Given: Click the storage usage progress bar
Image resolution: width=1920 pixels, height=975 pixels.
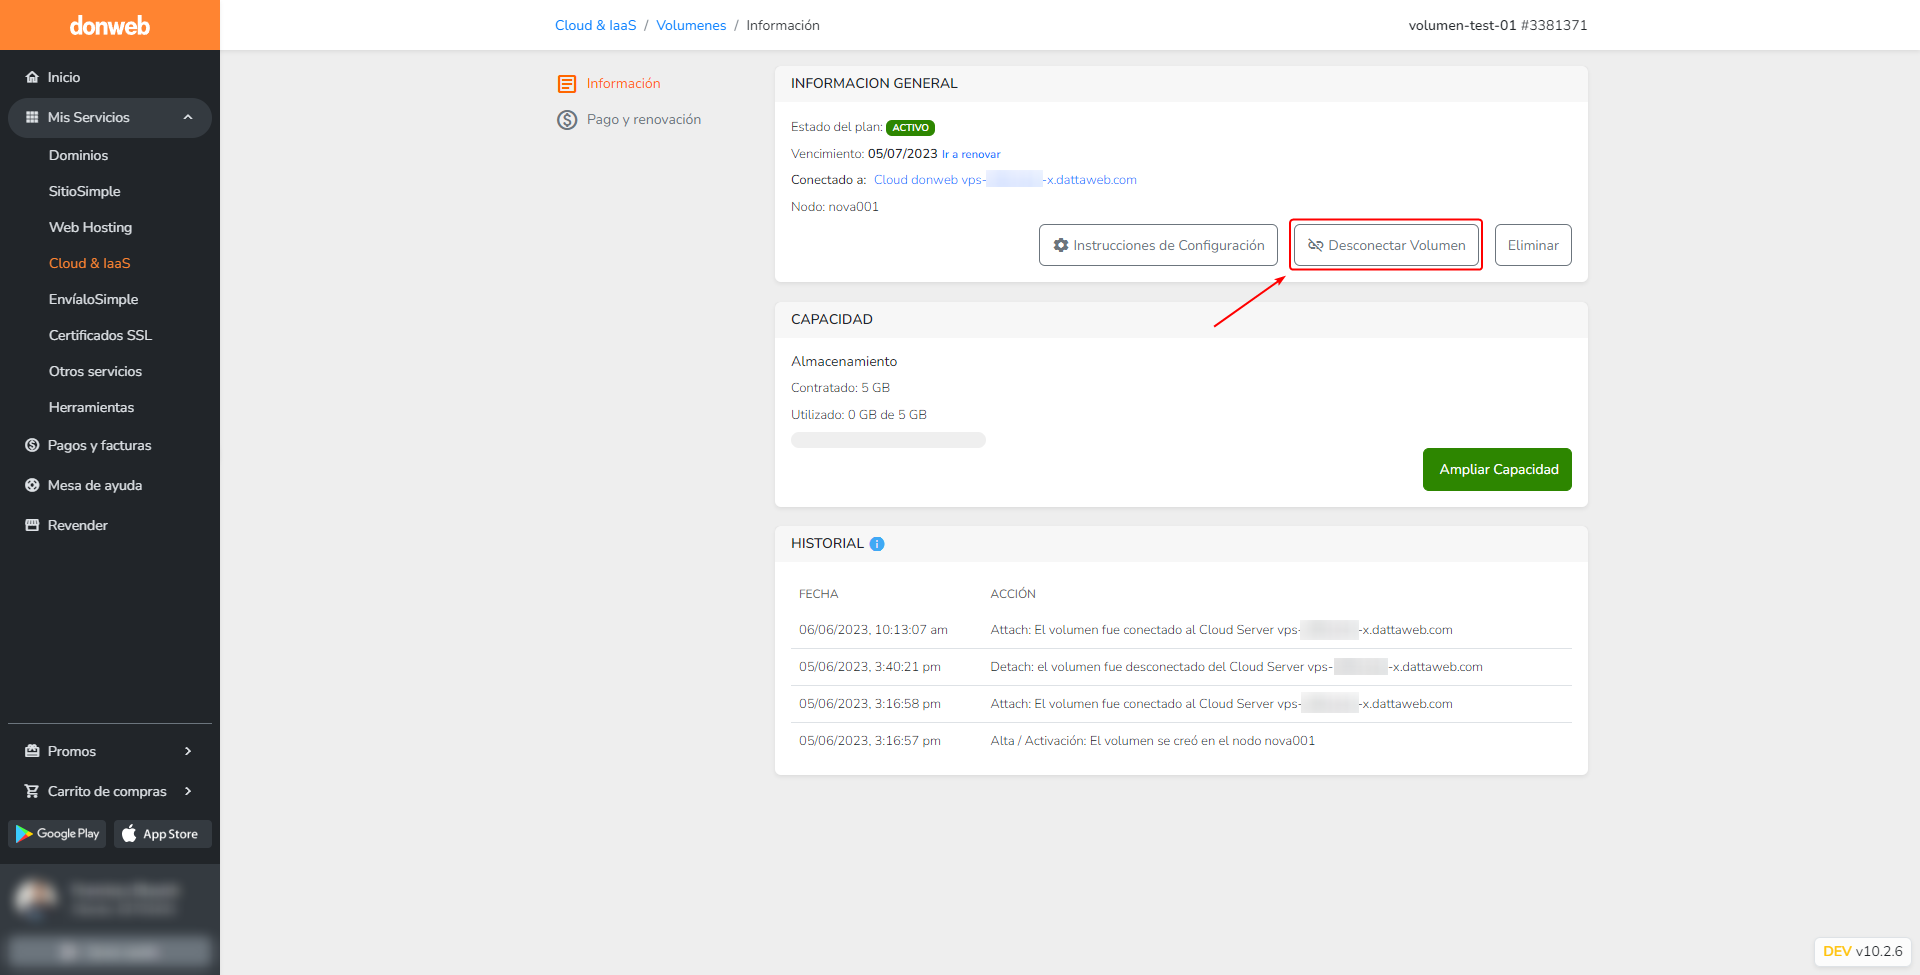Looking at the screenshot, I should 888,440.
